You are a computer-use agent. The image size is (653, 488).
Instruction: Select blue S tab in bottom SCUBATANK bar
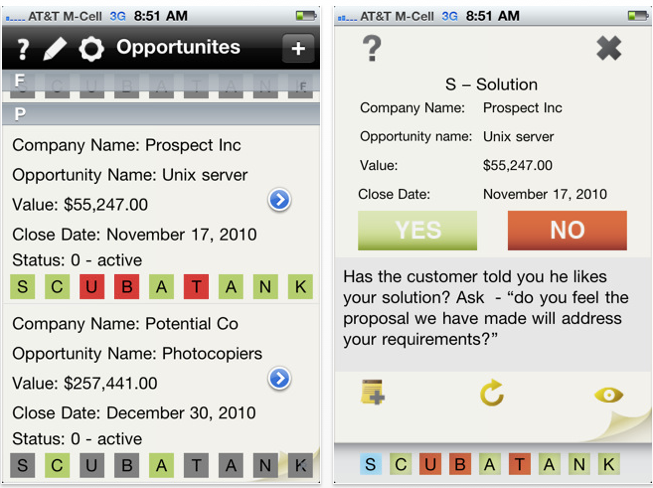point(370,464)
